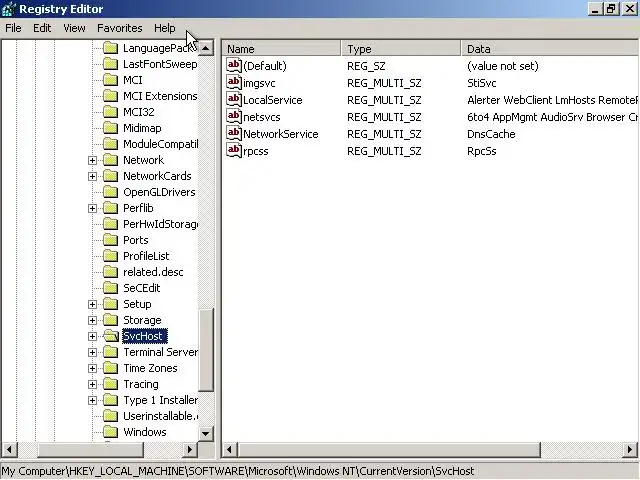
Task: Click the MCI folder icon
Action: [x=111, y=80]
